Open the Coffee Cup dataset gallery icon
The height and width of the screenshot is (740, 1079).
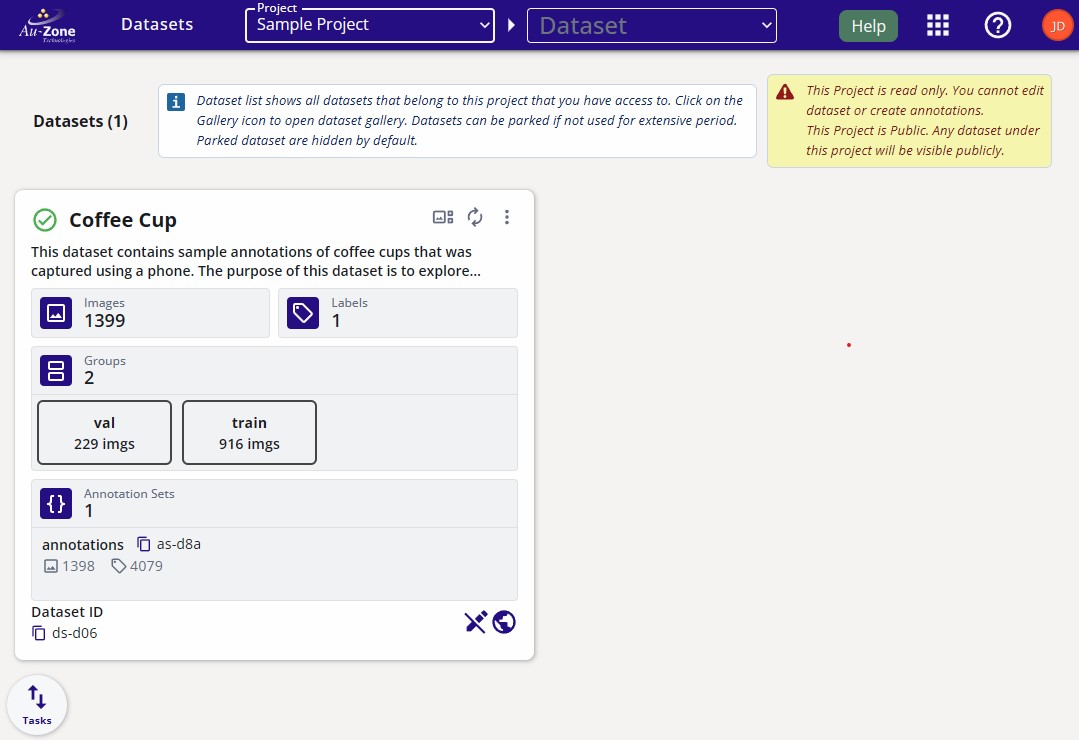[443, 217]
